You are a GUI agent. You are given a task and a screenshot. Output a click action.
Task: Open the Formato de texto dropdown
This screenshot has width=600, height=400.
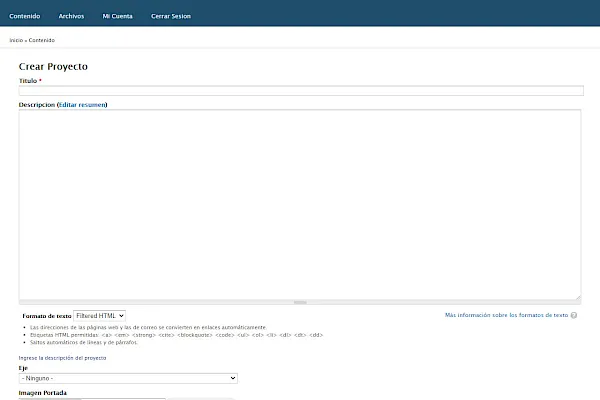[99, 316]
